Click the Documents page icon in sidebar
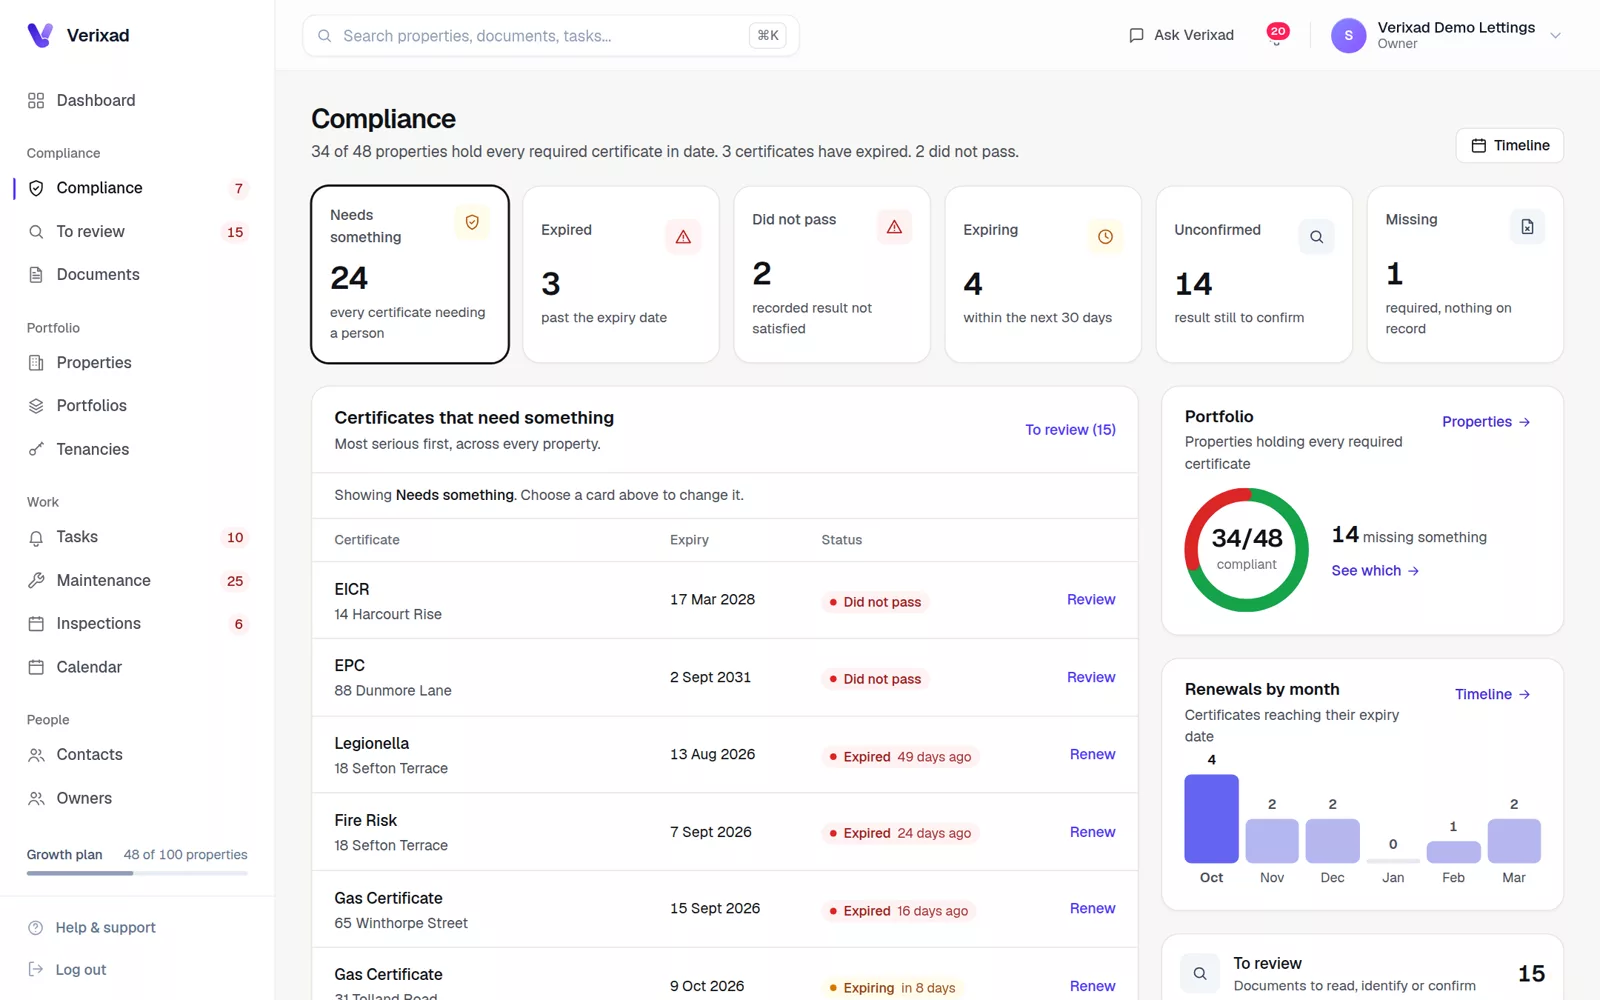The image size is (1600, 1000). point(36,275)
